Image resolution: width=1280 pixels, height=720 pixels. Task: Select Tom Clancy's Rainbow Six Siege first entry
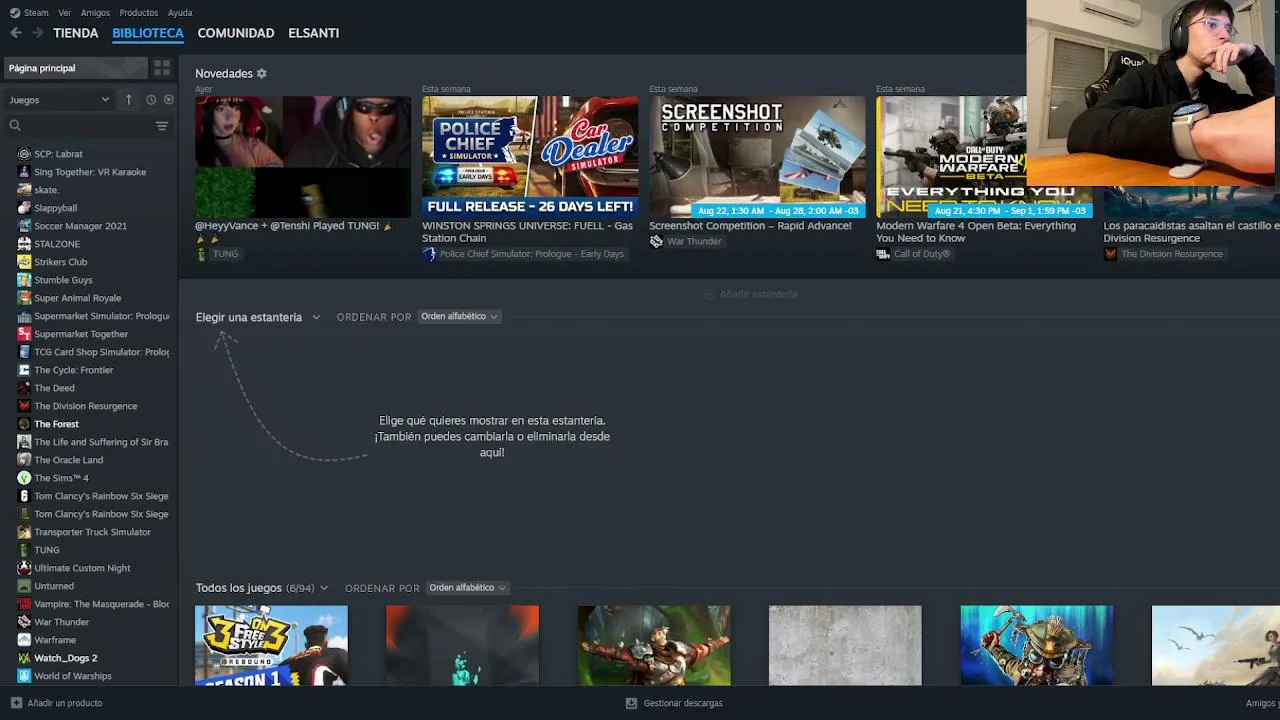101,496
